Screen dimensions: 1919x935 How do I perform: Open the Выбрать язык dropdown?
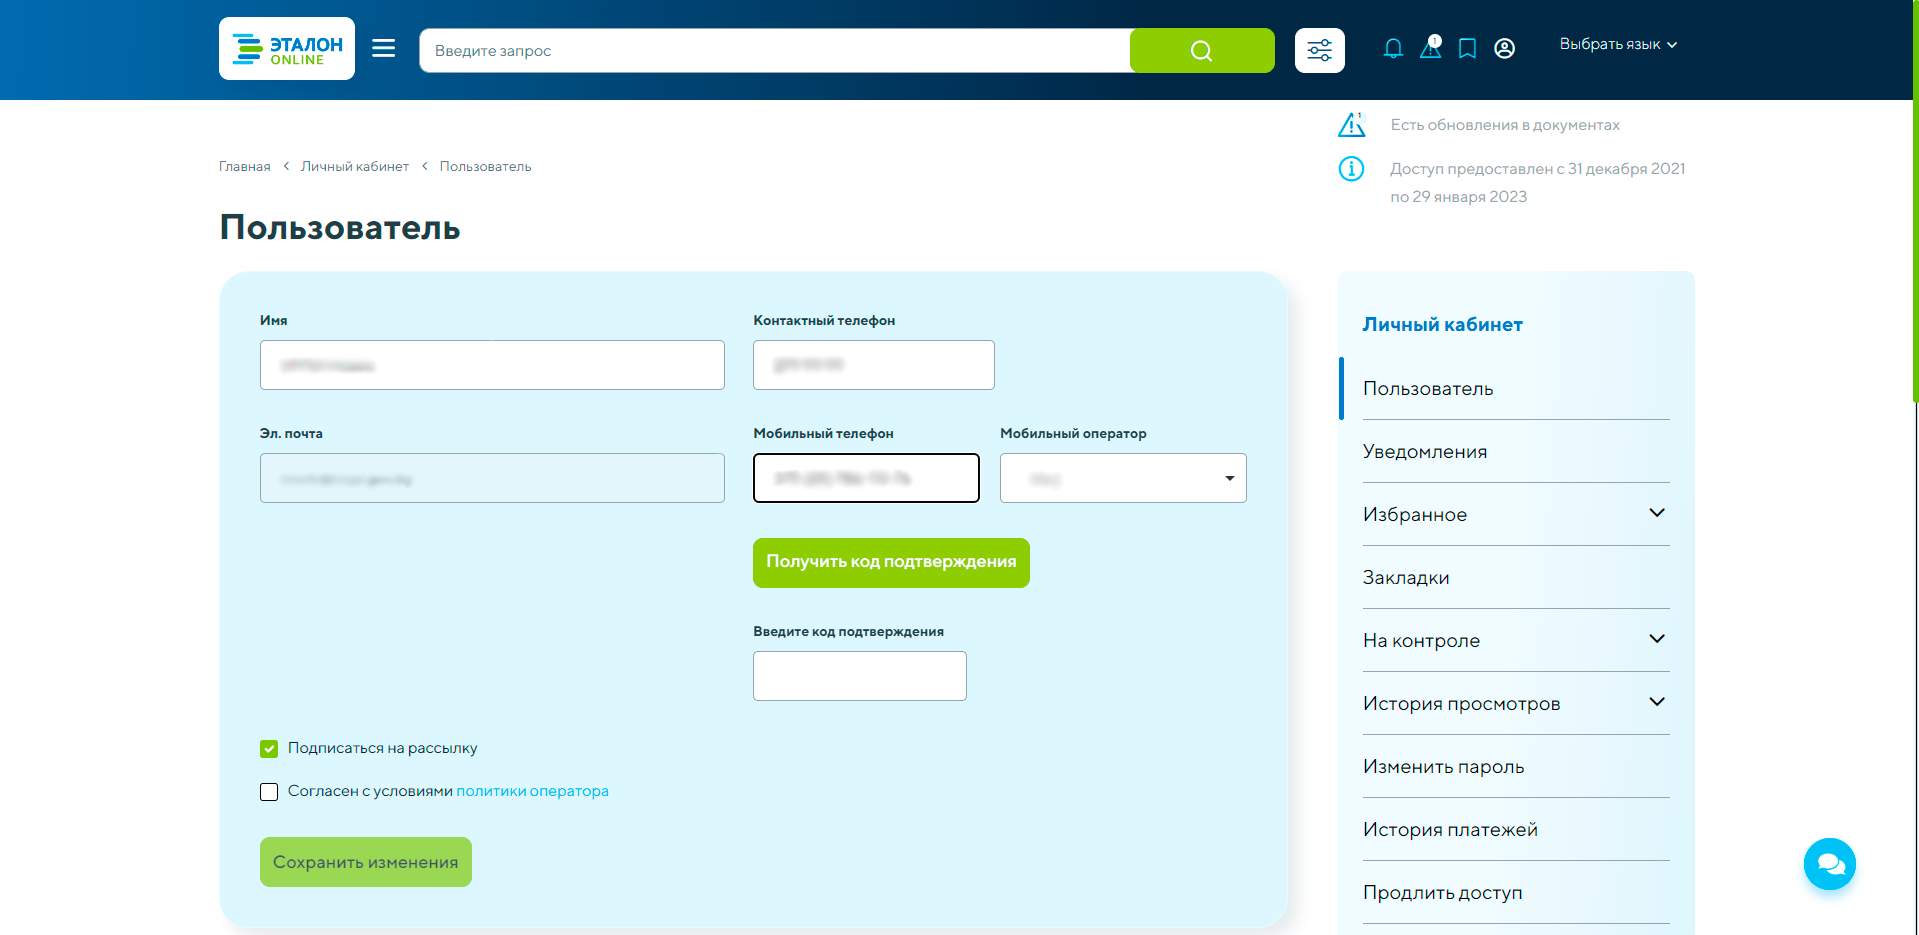coord(1618,44)
